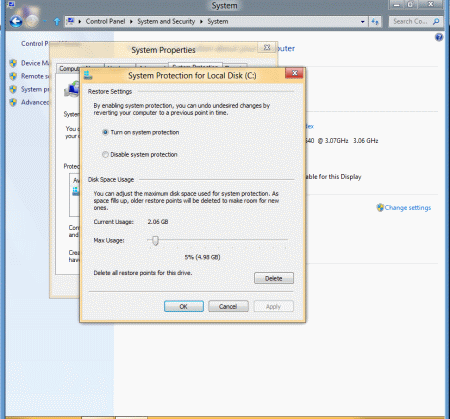Click the Change settings shield icon

(380, 208)
